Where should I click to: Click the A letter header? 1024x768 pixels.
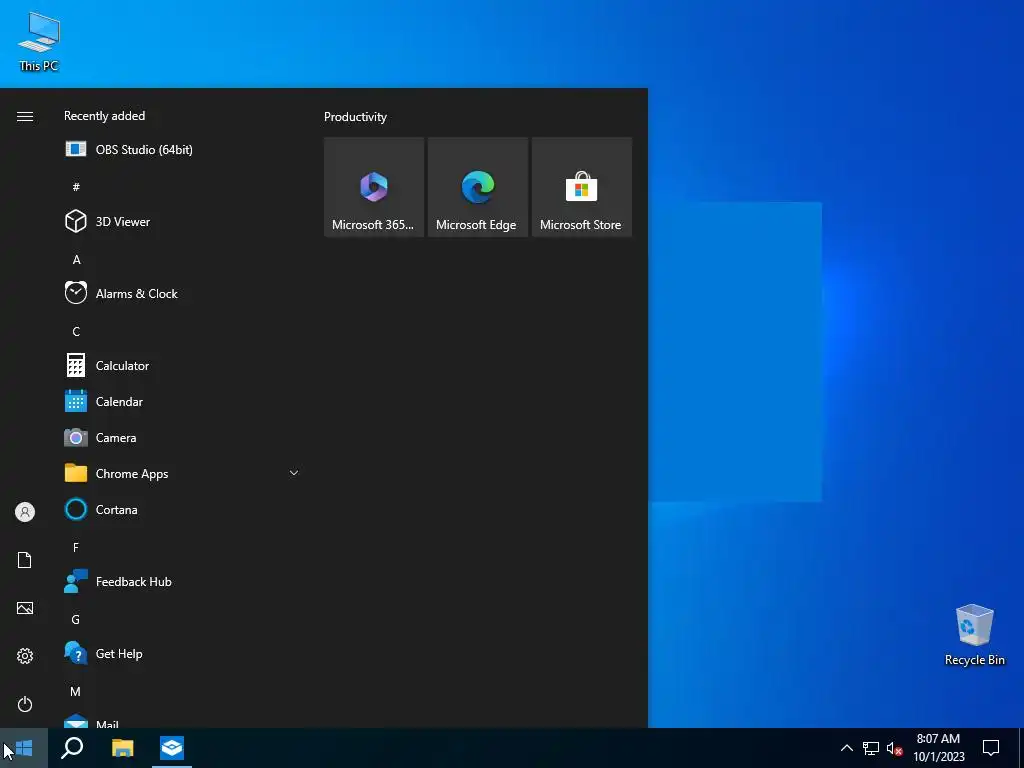(x=76, y=259)
